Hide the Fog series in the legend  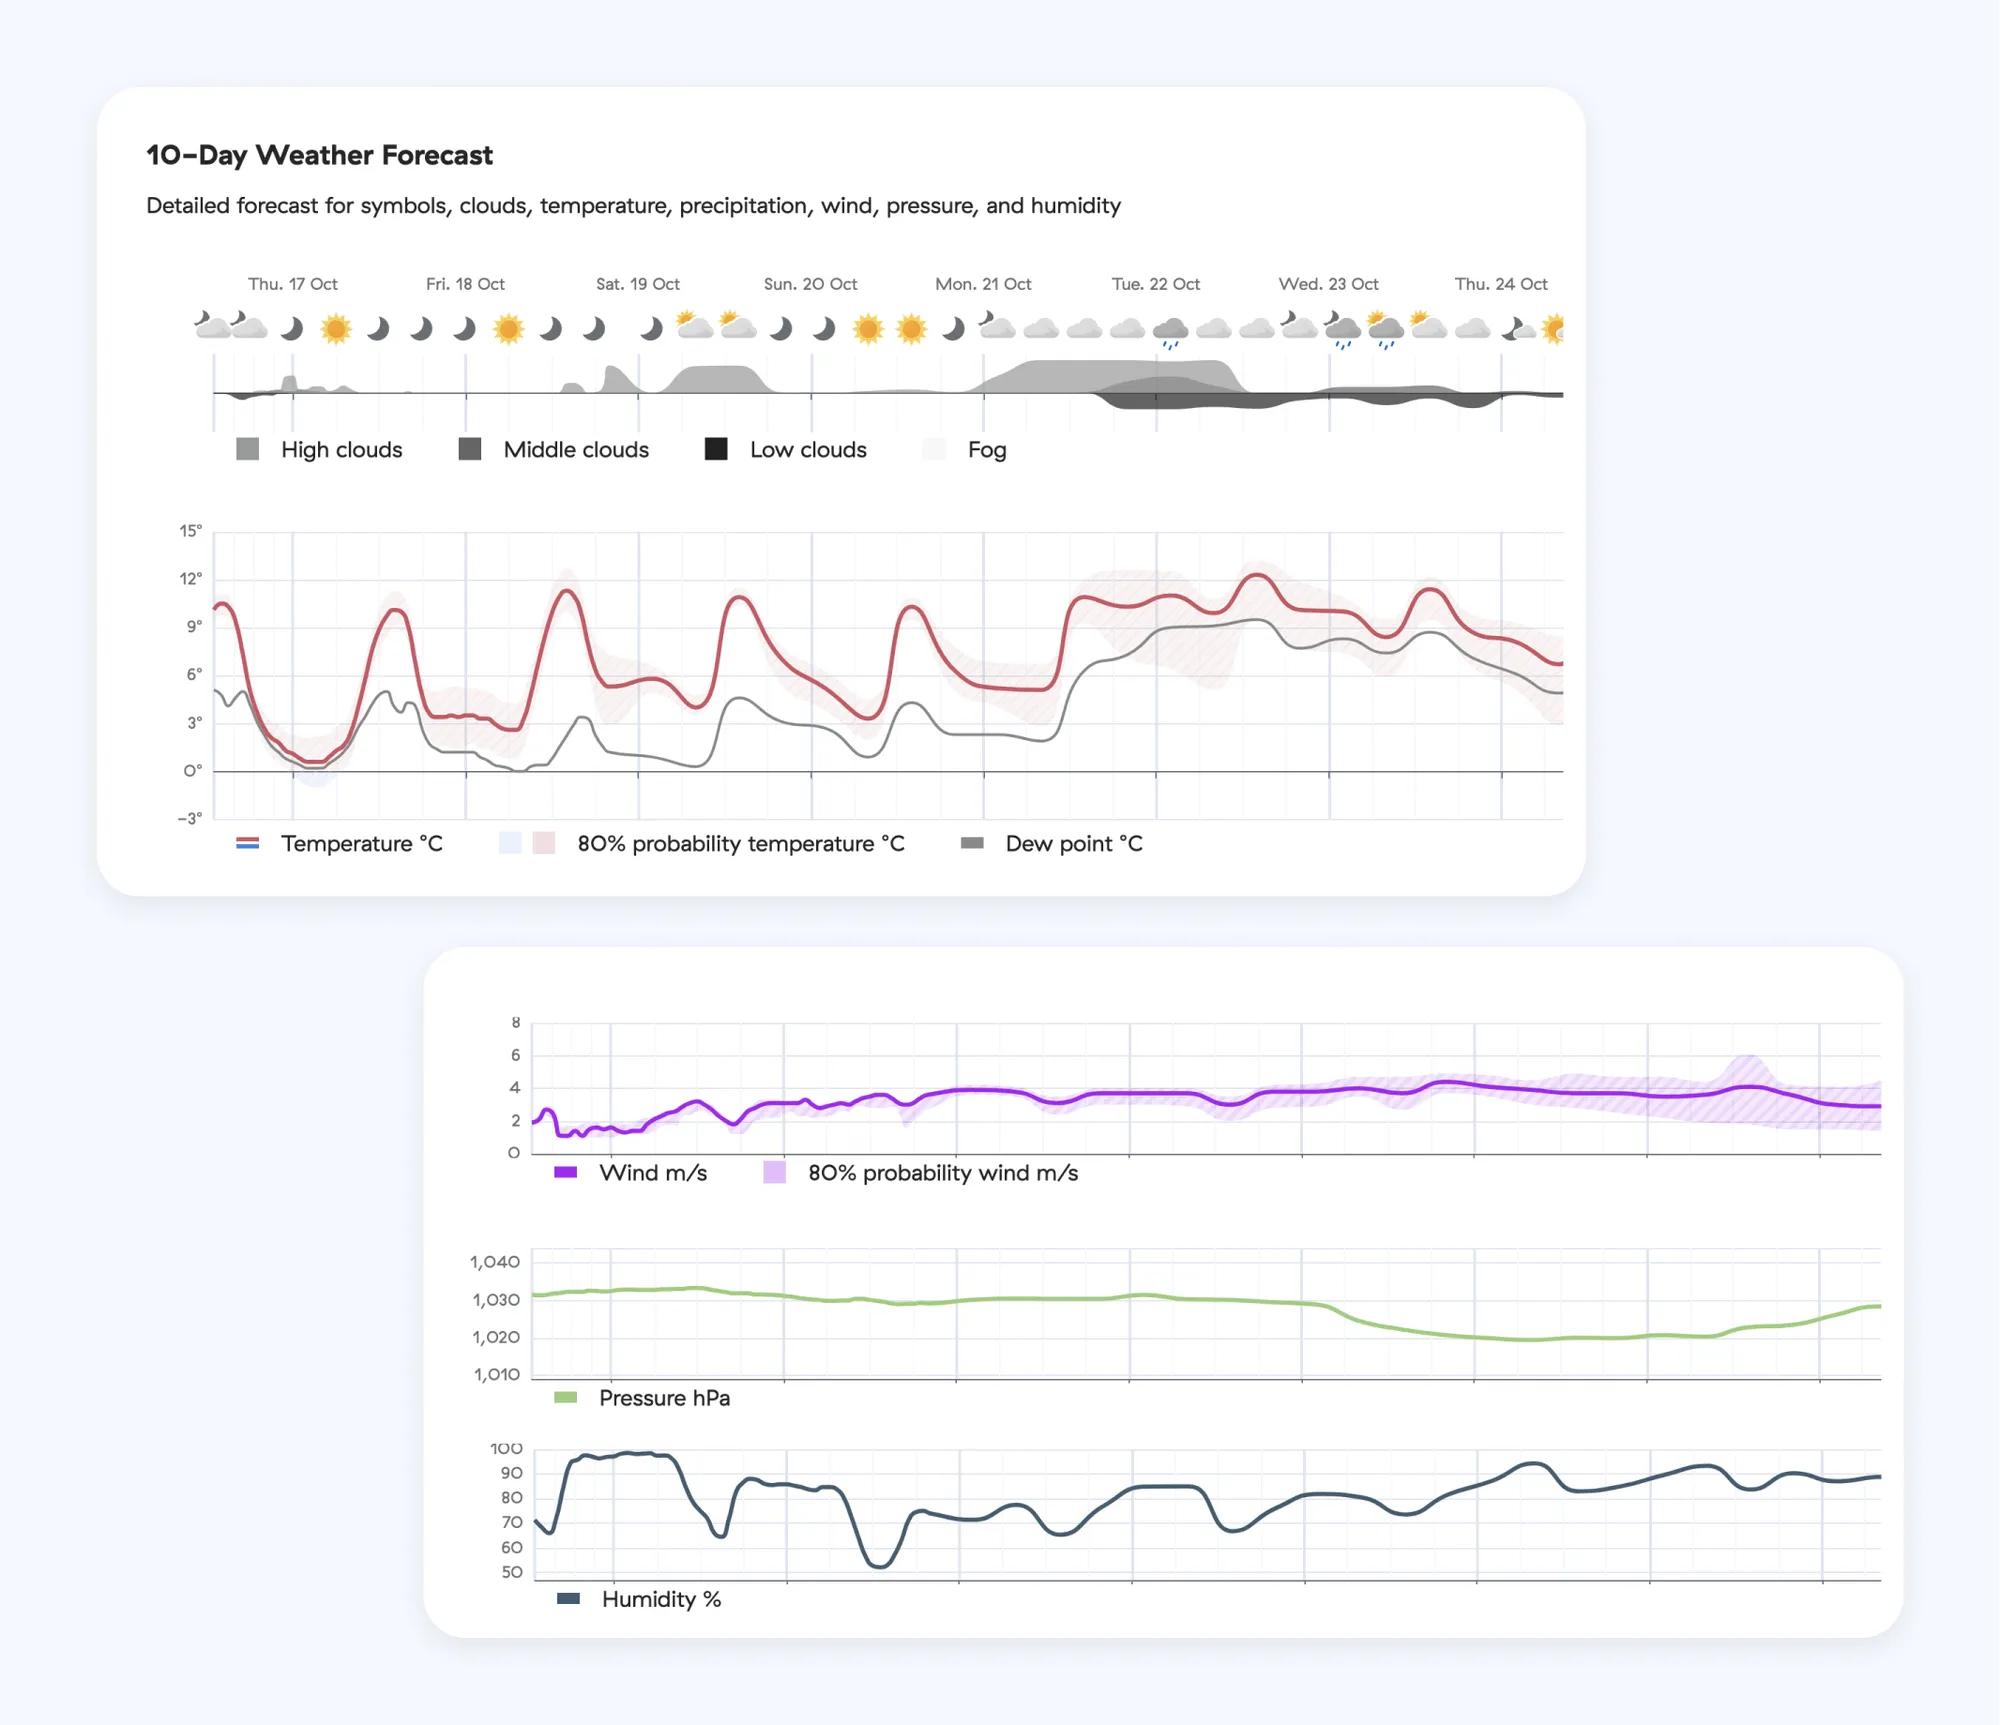pos(985,450)
